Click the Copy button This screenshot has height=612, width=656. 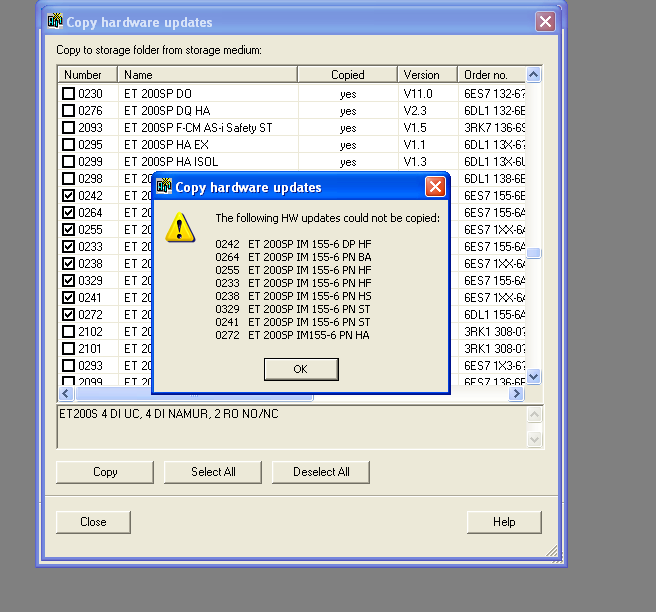(x=105, y=472)
